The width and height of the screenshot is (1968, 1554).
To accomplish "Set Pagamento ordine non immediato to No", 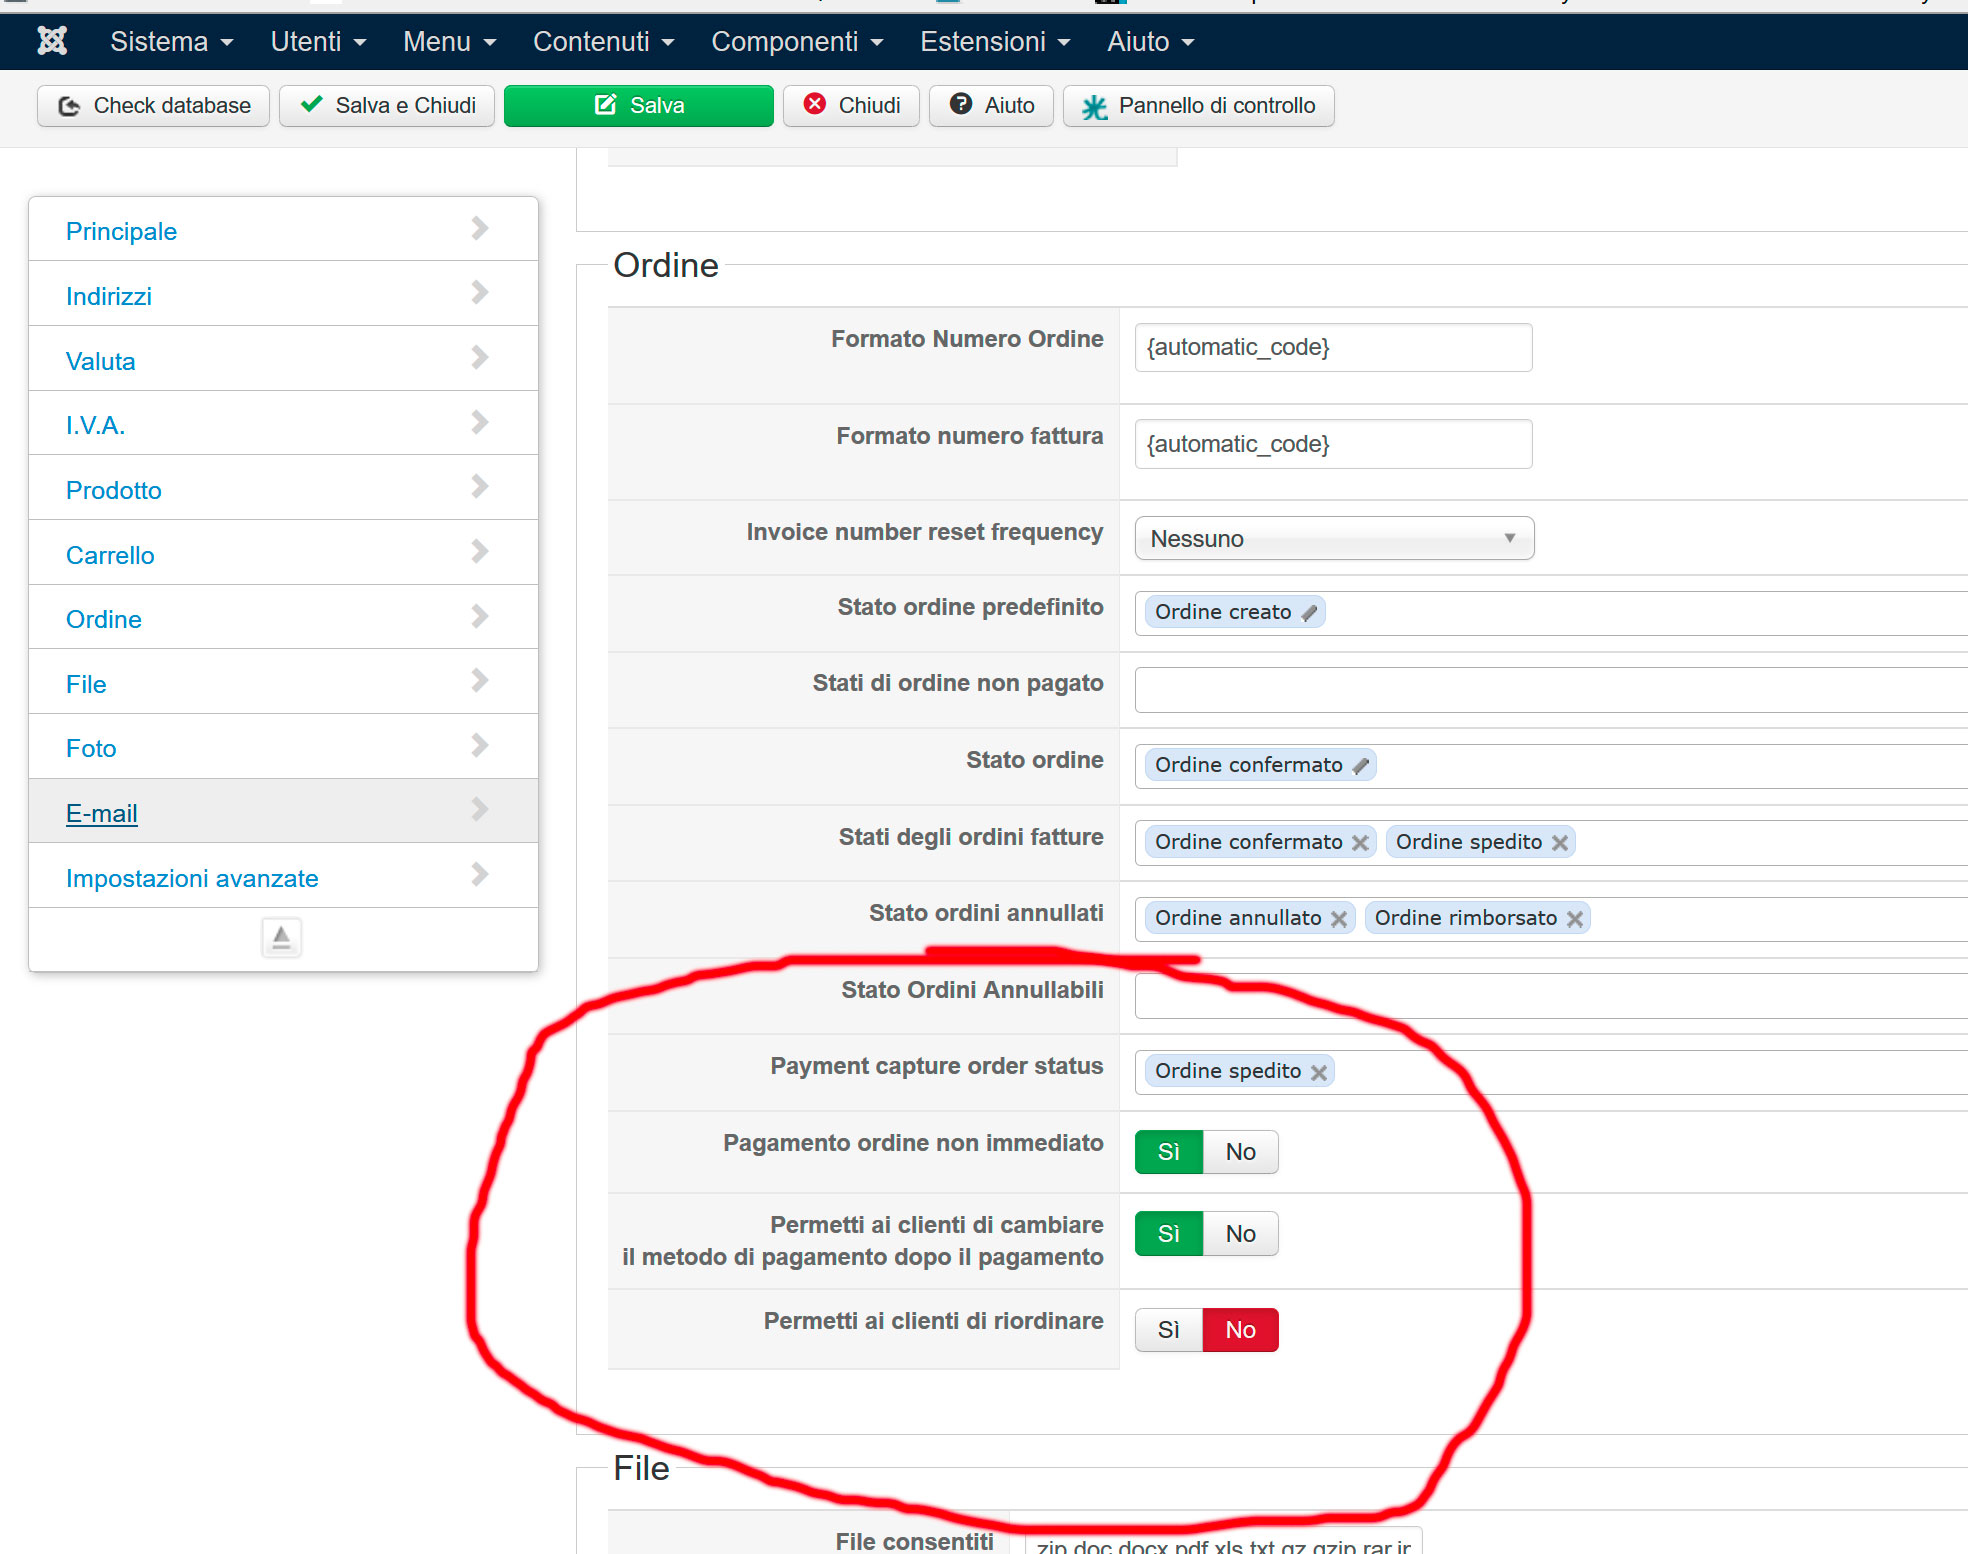I will tap(1240, 1152).
